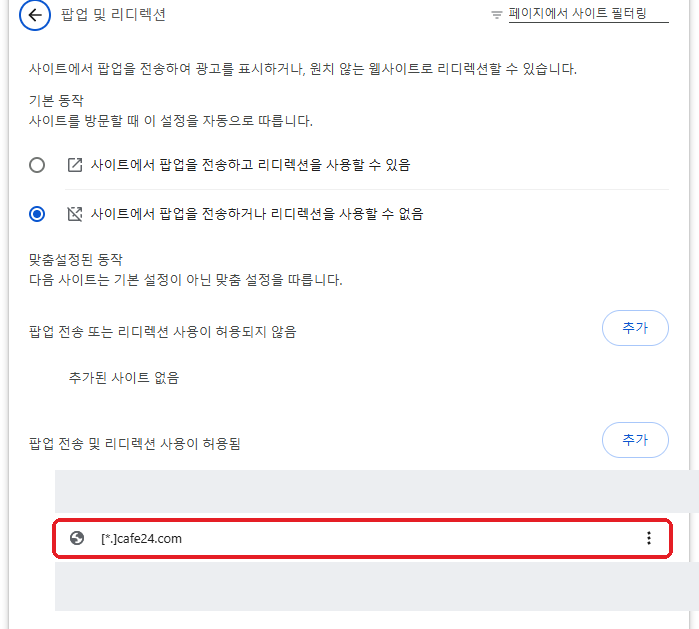Go back using the arrow button
This screenshot has width=699, height=629.
(x=35, y=15)
